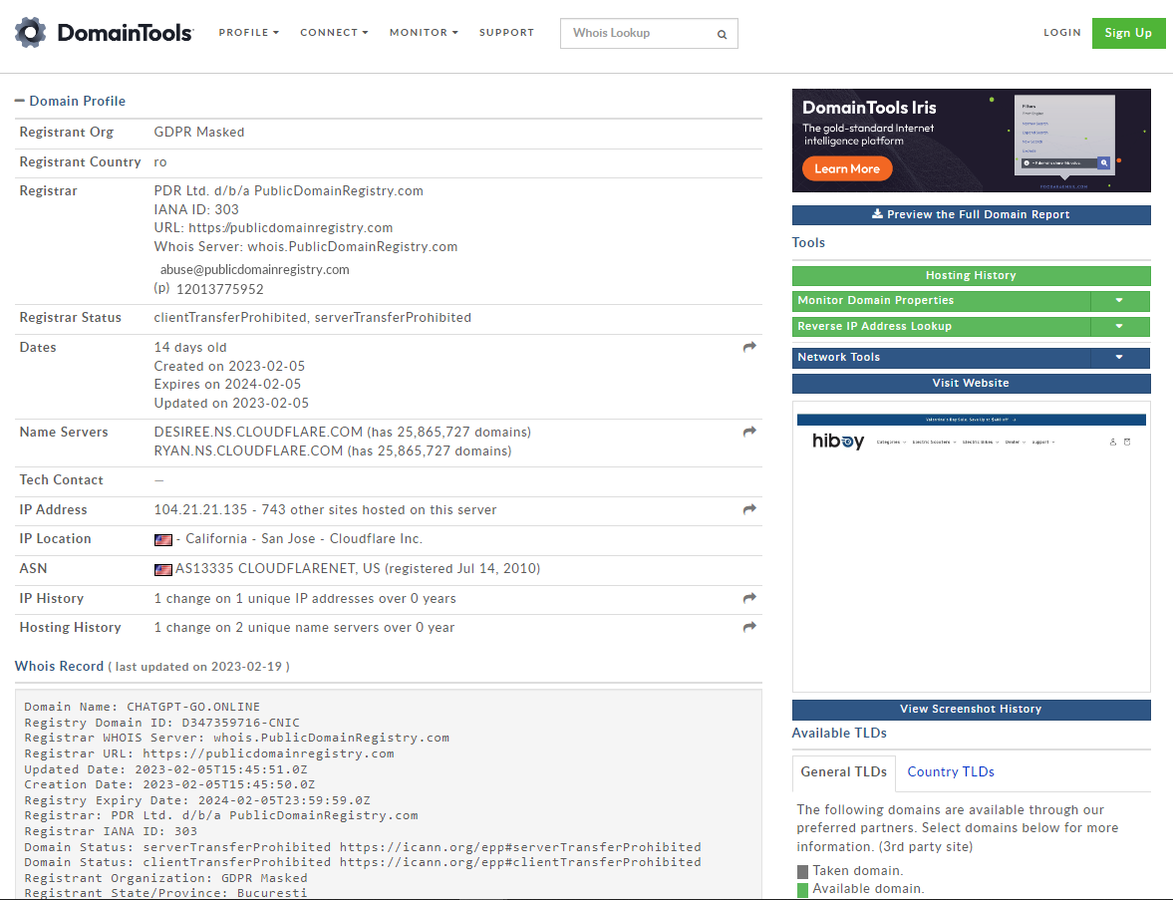Screen dimensions: 1173x900
Task: Click the hiboy website screenshot thumbnail
Action: 971,546
